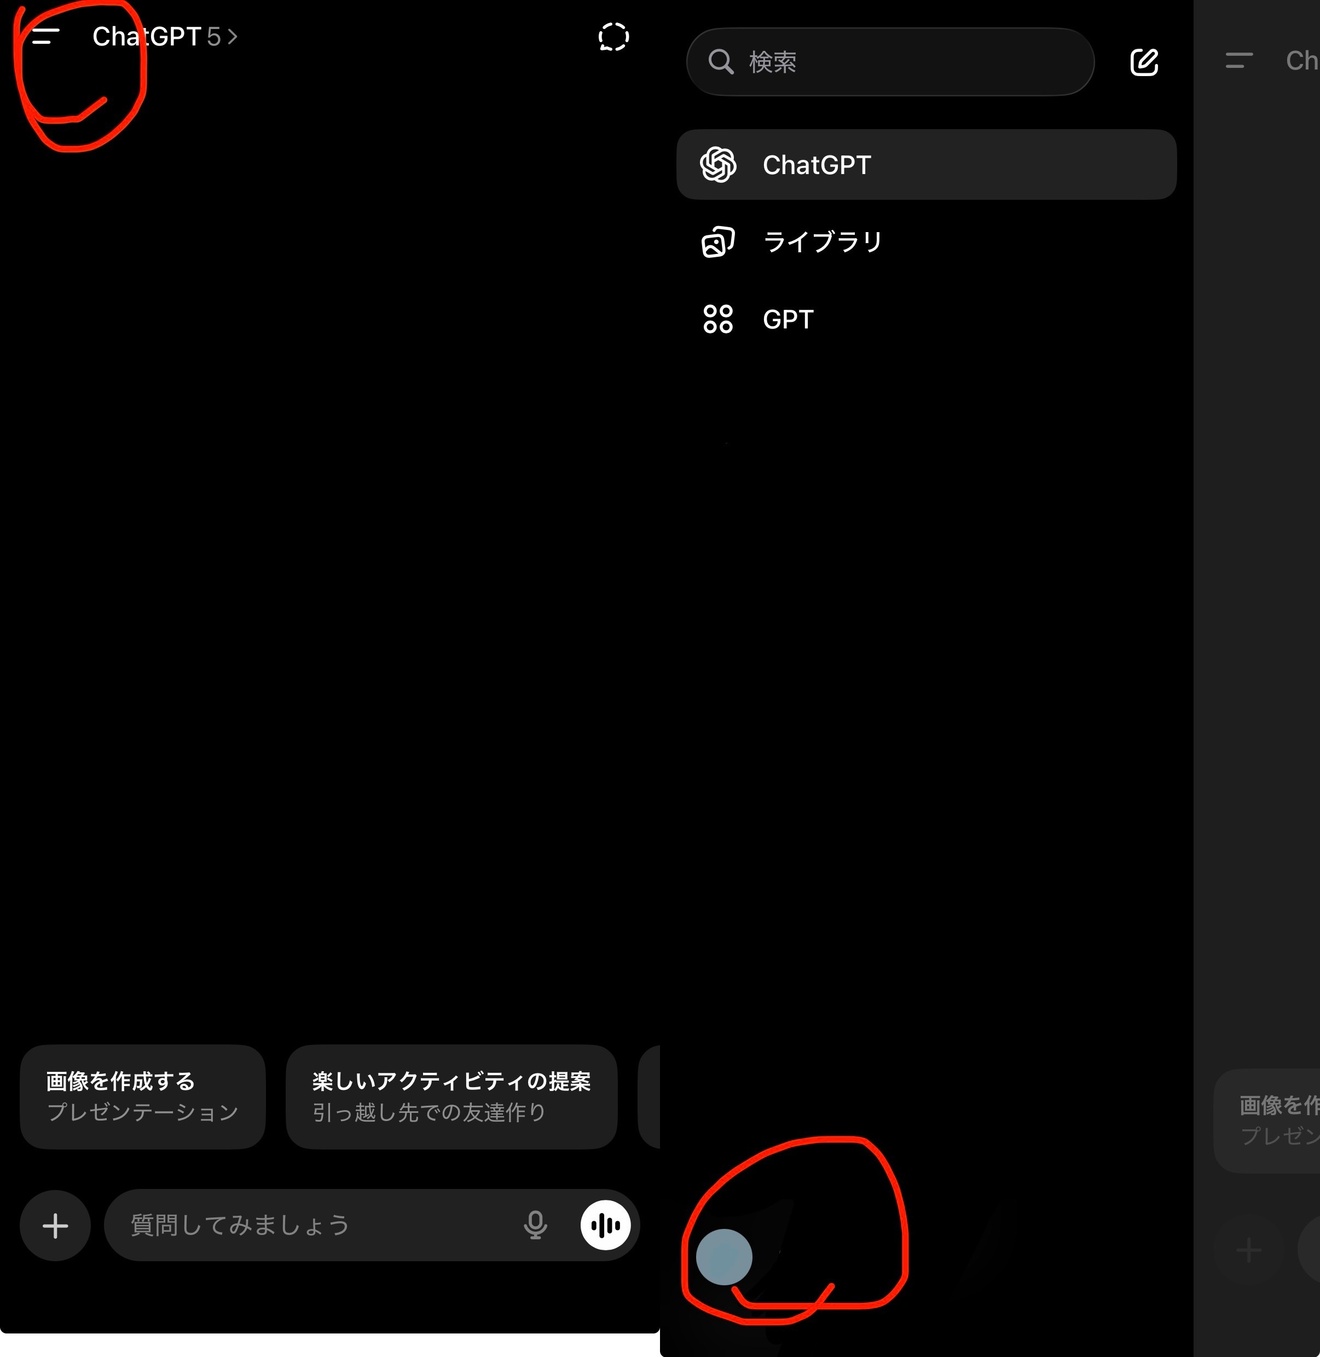Tap the microphone dictation icon
The image size is (1320, 1357).
click(536, 1225)
